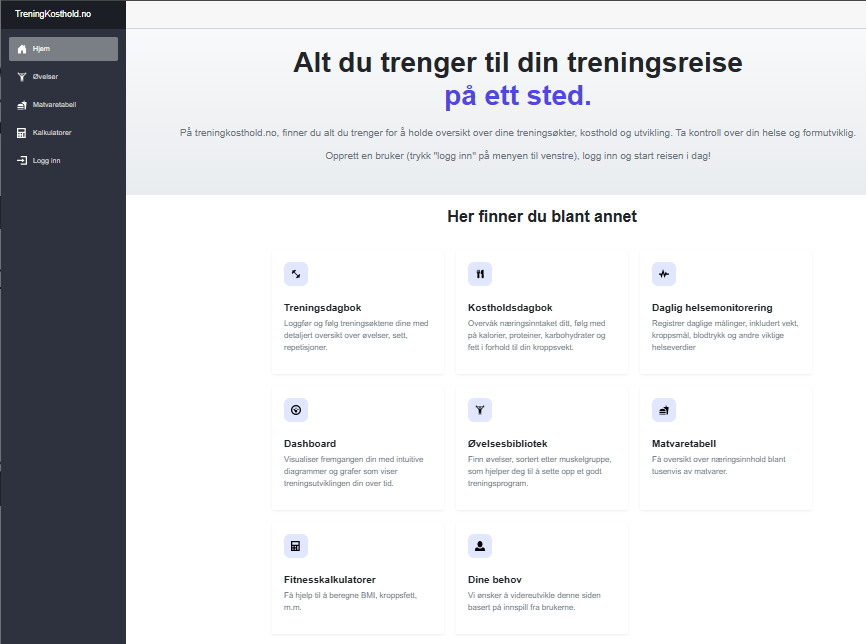Image resolution: width=866 pixels, height=644 pixels.
Task: Select the Fitnesskalkulatorer card heading
Action: point(330,579)
